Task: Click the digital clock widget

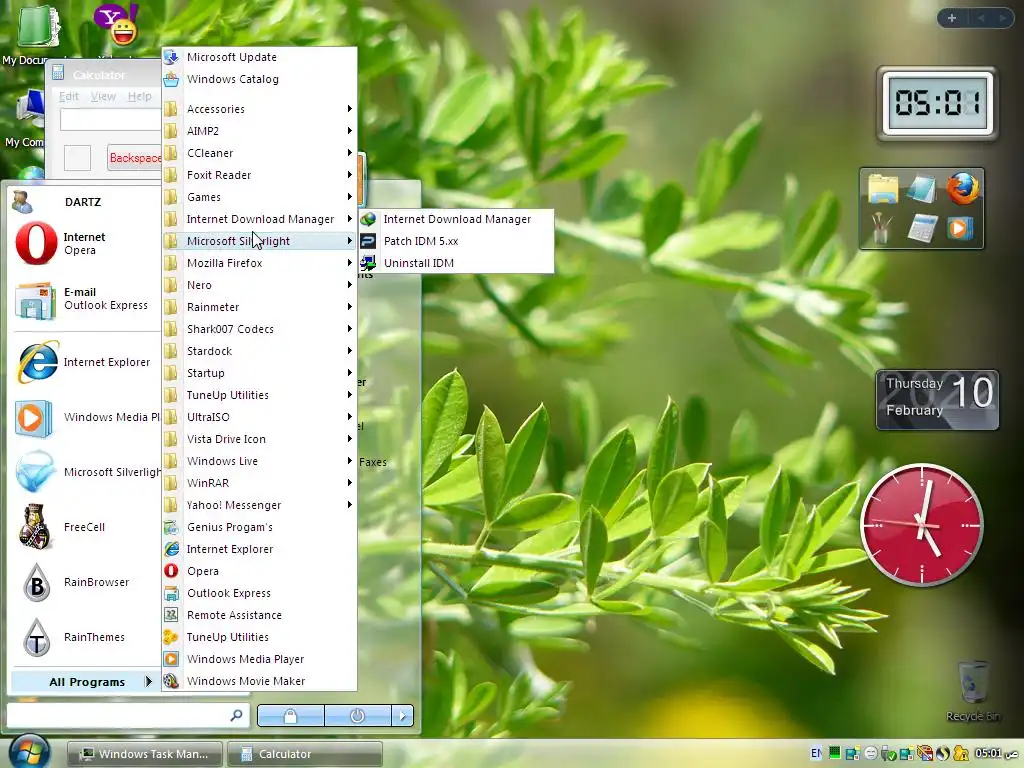Action: click(x=937, y=103)
